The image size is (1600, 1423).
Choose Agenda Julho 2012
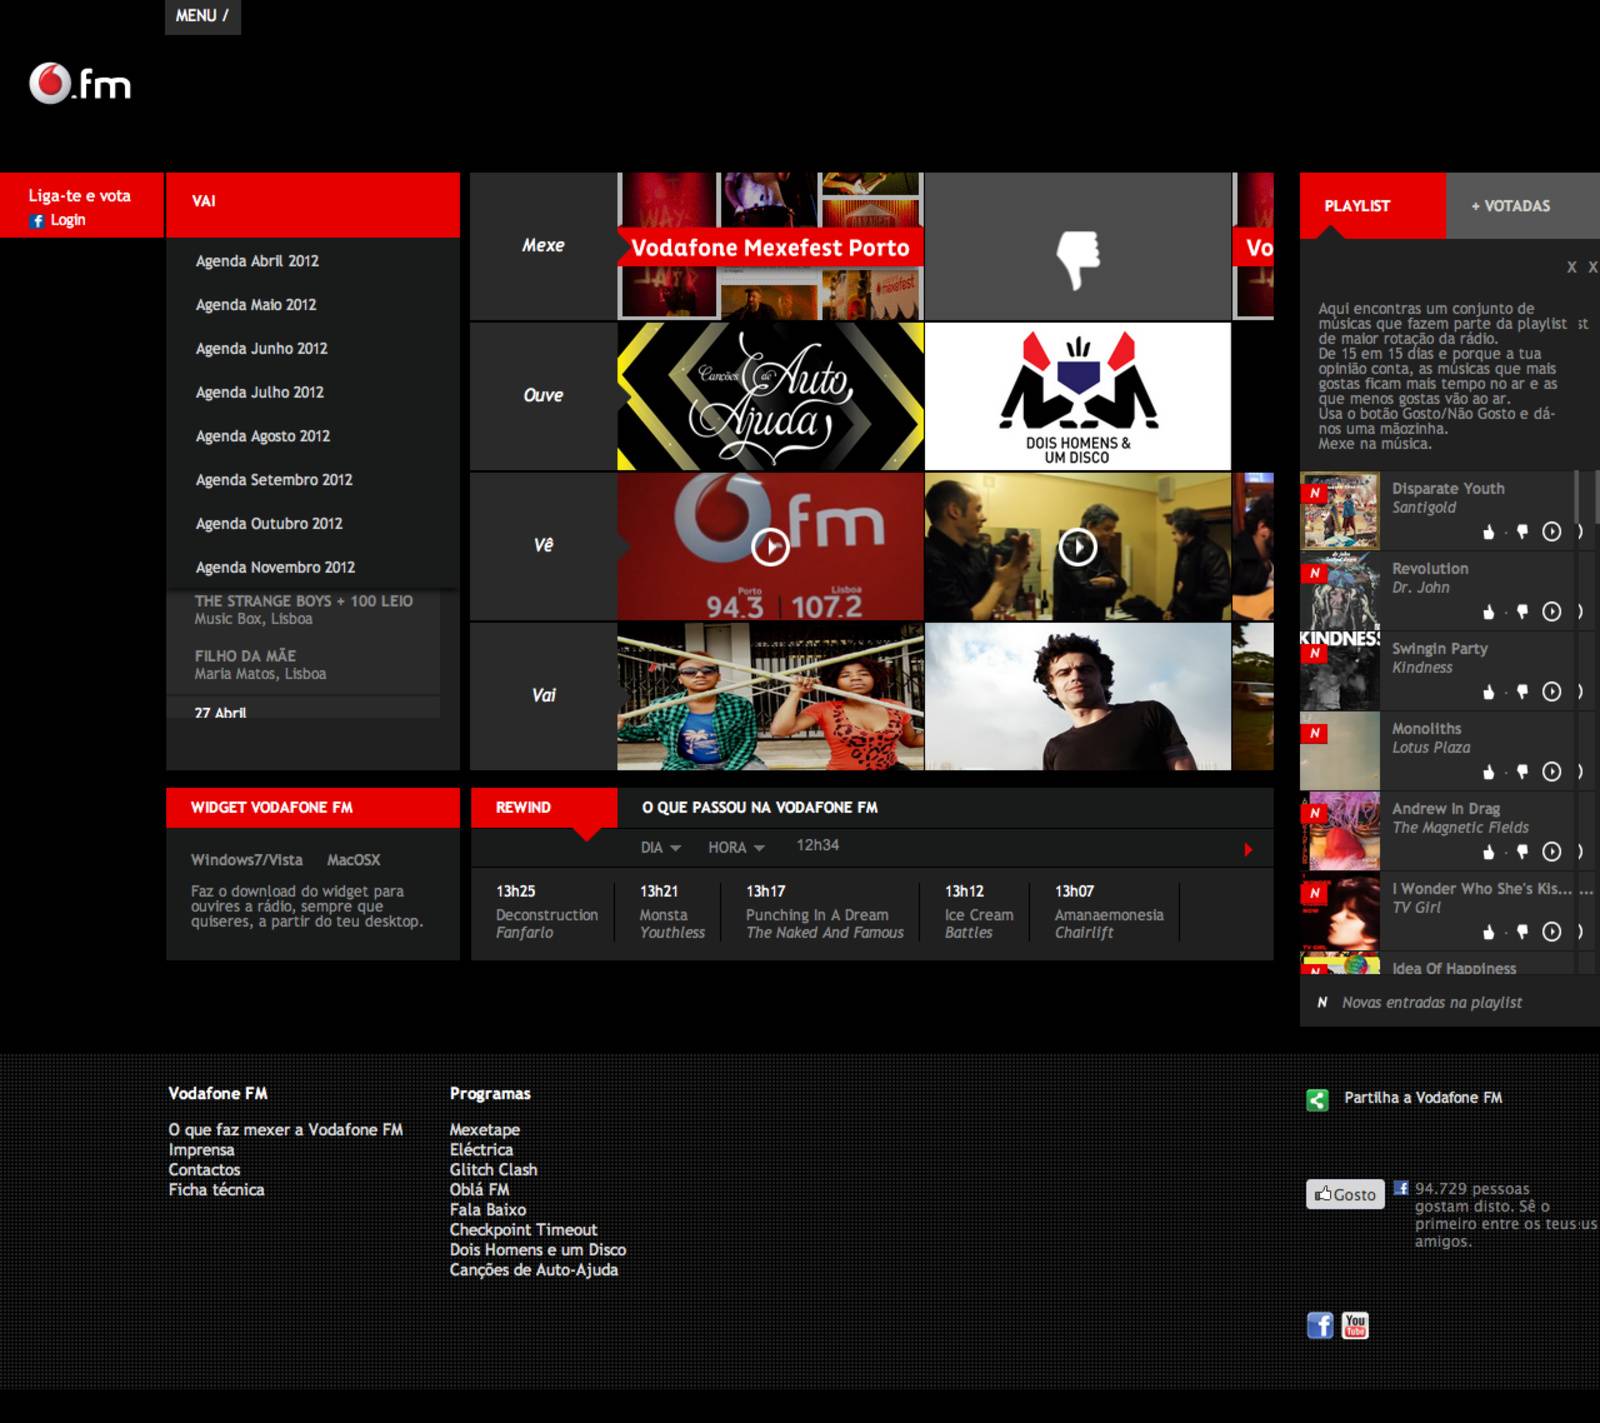click(x=260, y=393)
